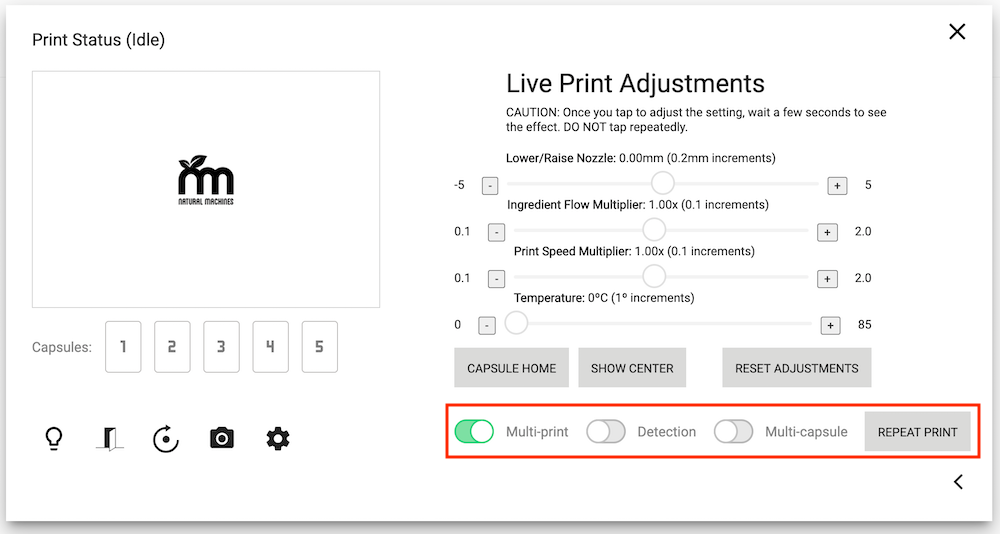The image size is (1000, 534).
Task: Decrease Ingredient Flow Multiplier with minus
Action: pyautogui.click(x=496, y=232)
